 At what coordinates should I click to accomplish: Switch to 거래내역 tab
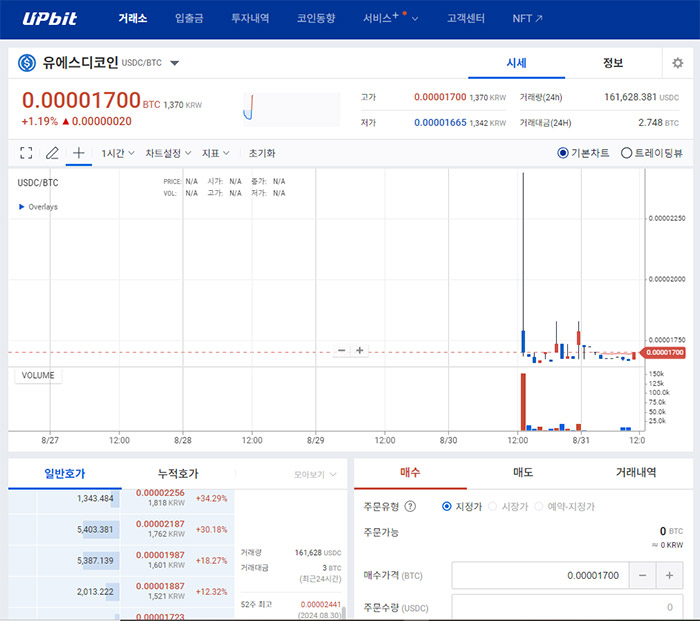tap(636, 472)
